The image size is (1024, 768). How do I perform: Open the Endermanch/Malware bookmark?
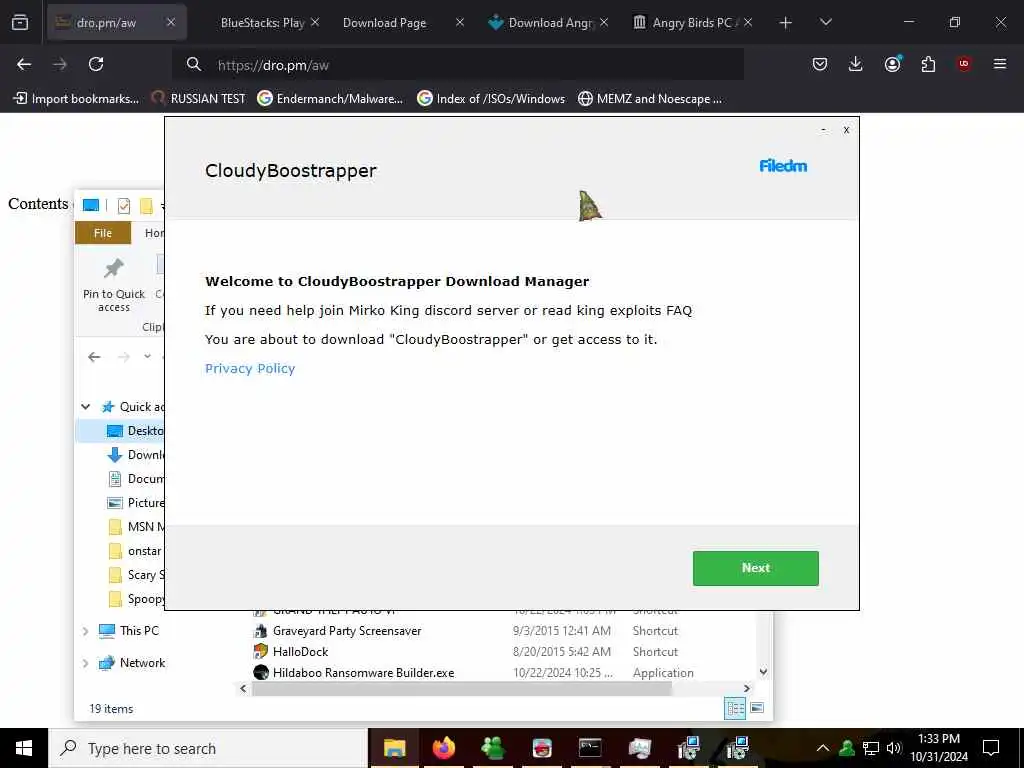point(330,99)
